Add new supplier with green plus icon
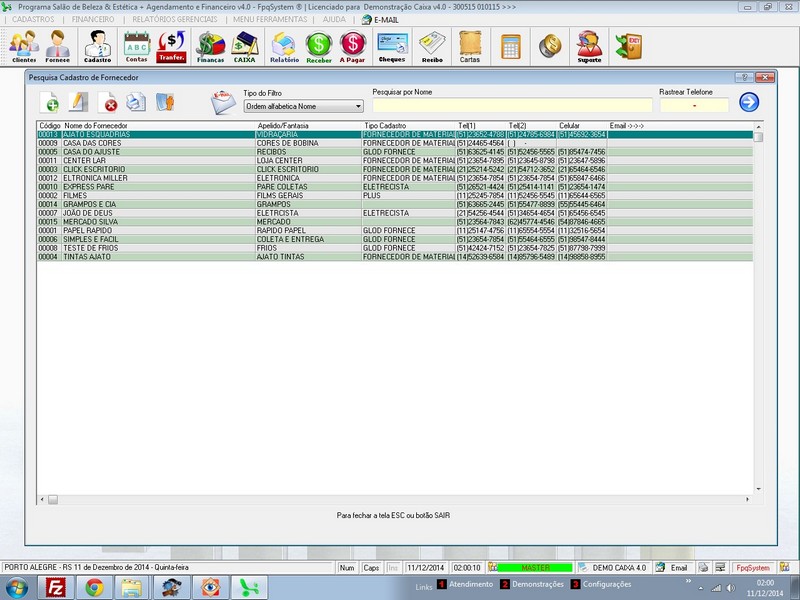This screenshot has height=600, width=800. coord(49,102)
